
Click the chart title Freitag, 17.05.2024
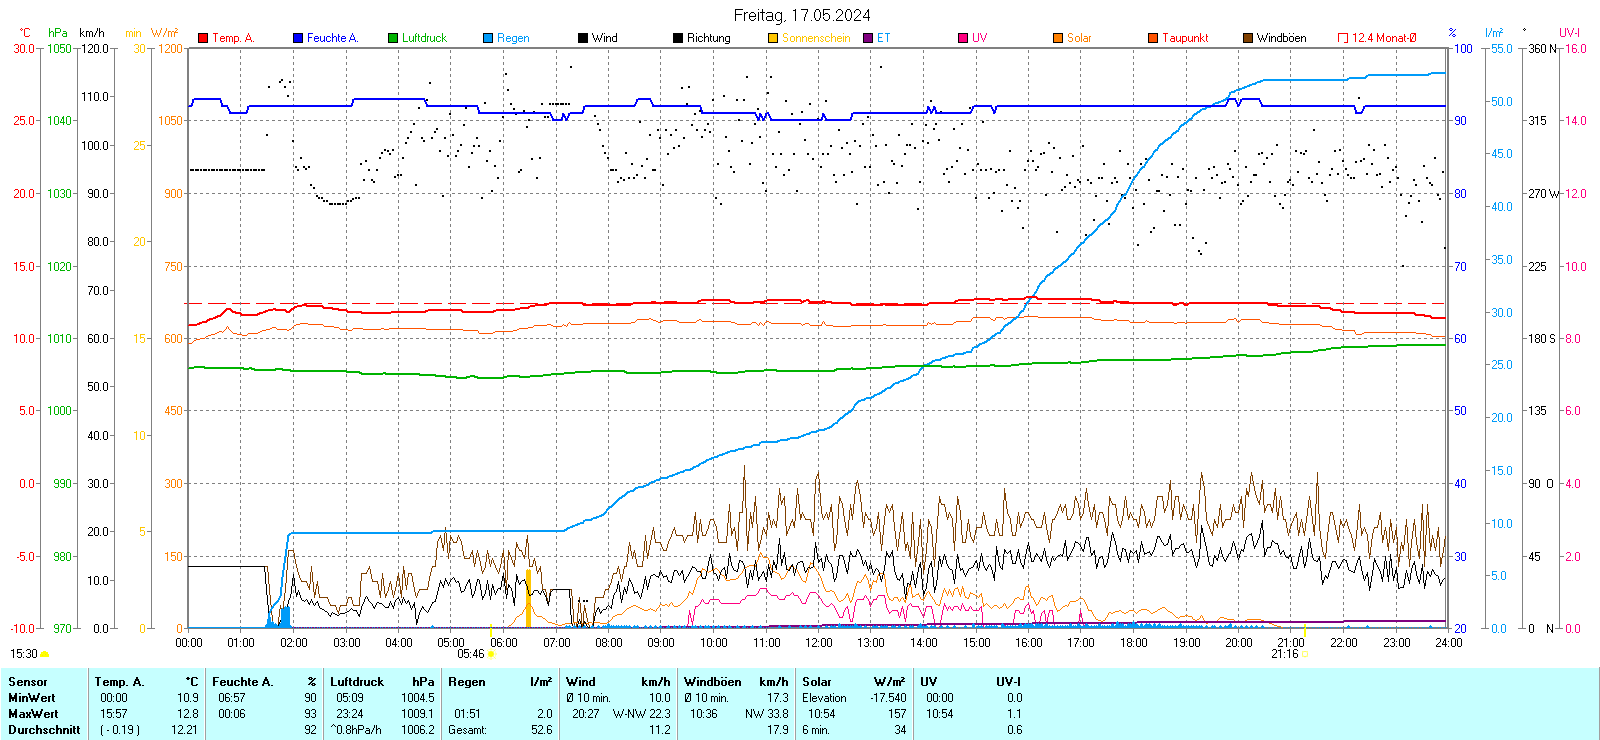coord(801,15)
